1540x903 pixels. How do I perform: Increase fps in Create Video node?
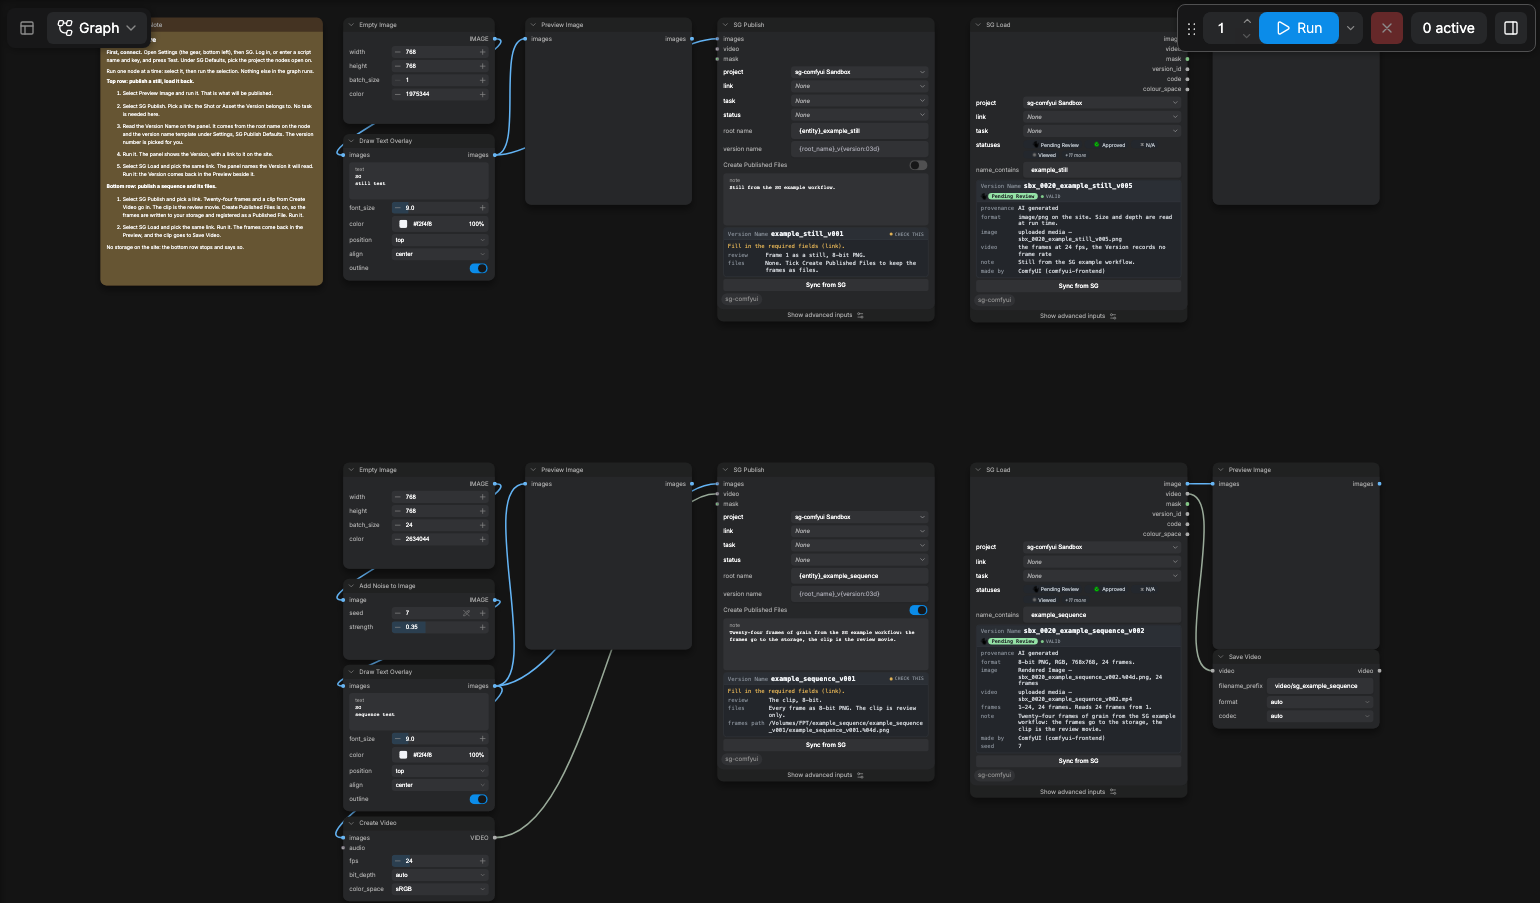point(483,861)
